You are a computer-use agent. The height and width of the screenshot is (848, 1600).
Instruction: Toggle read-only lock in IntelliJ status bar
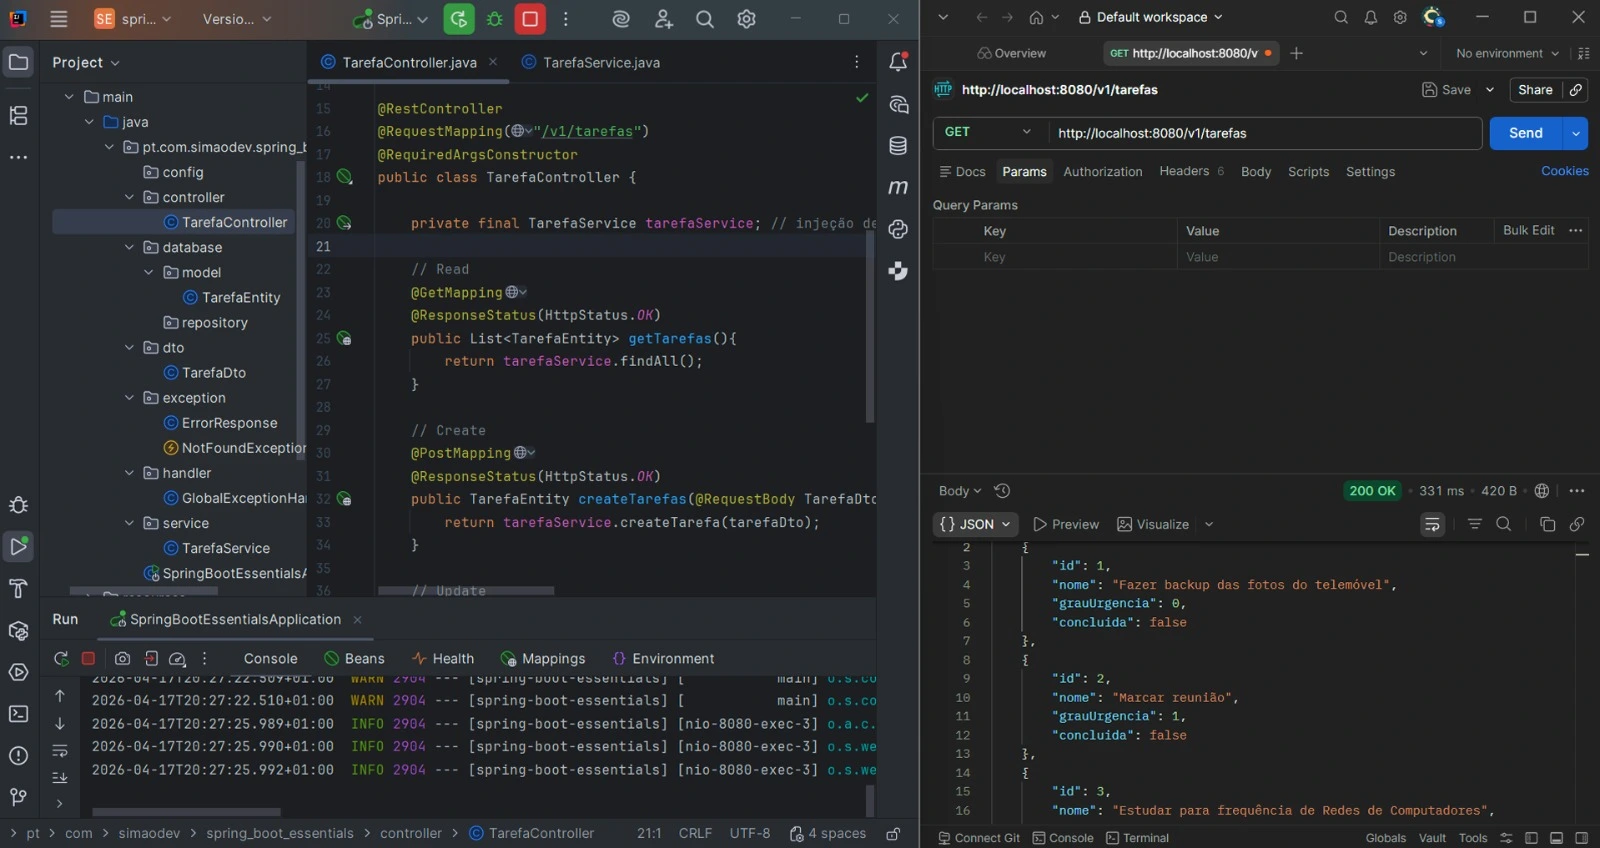893,834
